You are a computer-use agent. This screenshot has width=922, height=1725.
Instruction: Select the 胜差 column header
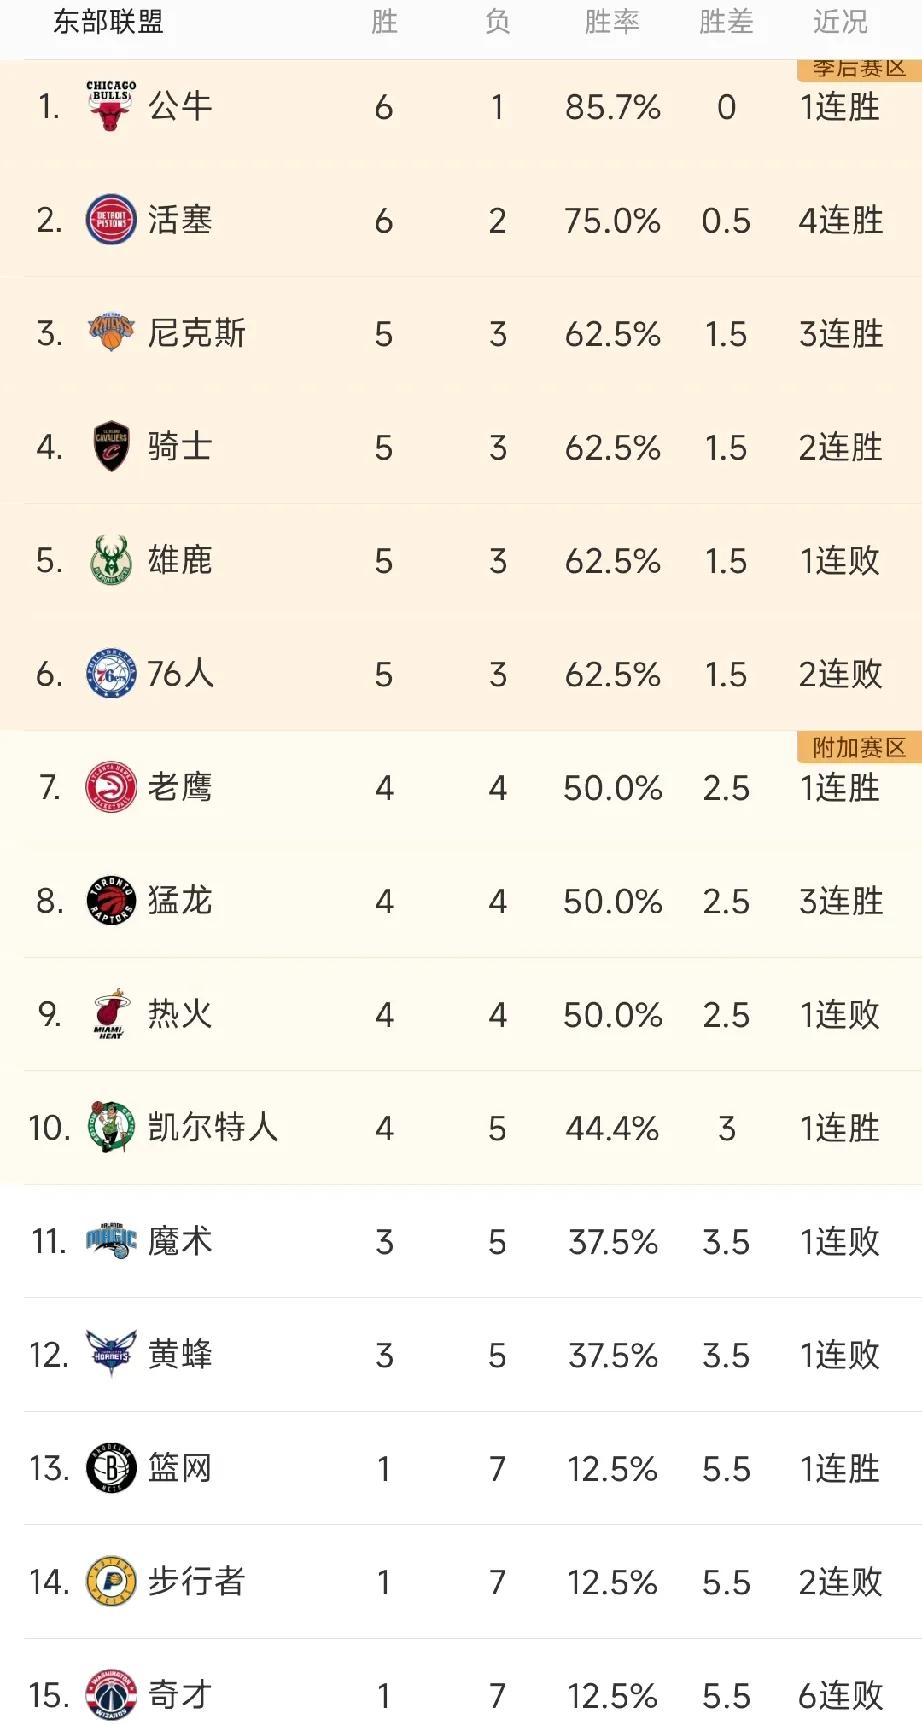pyautogui.click(x=726, y=22)
